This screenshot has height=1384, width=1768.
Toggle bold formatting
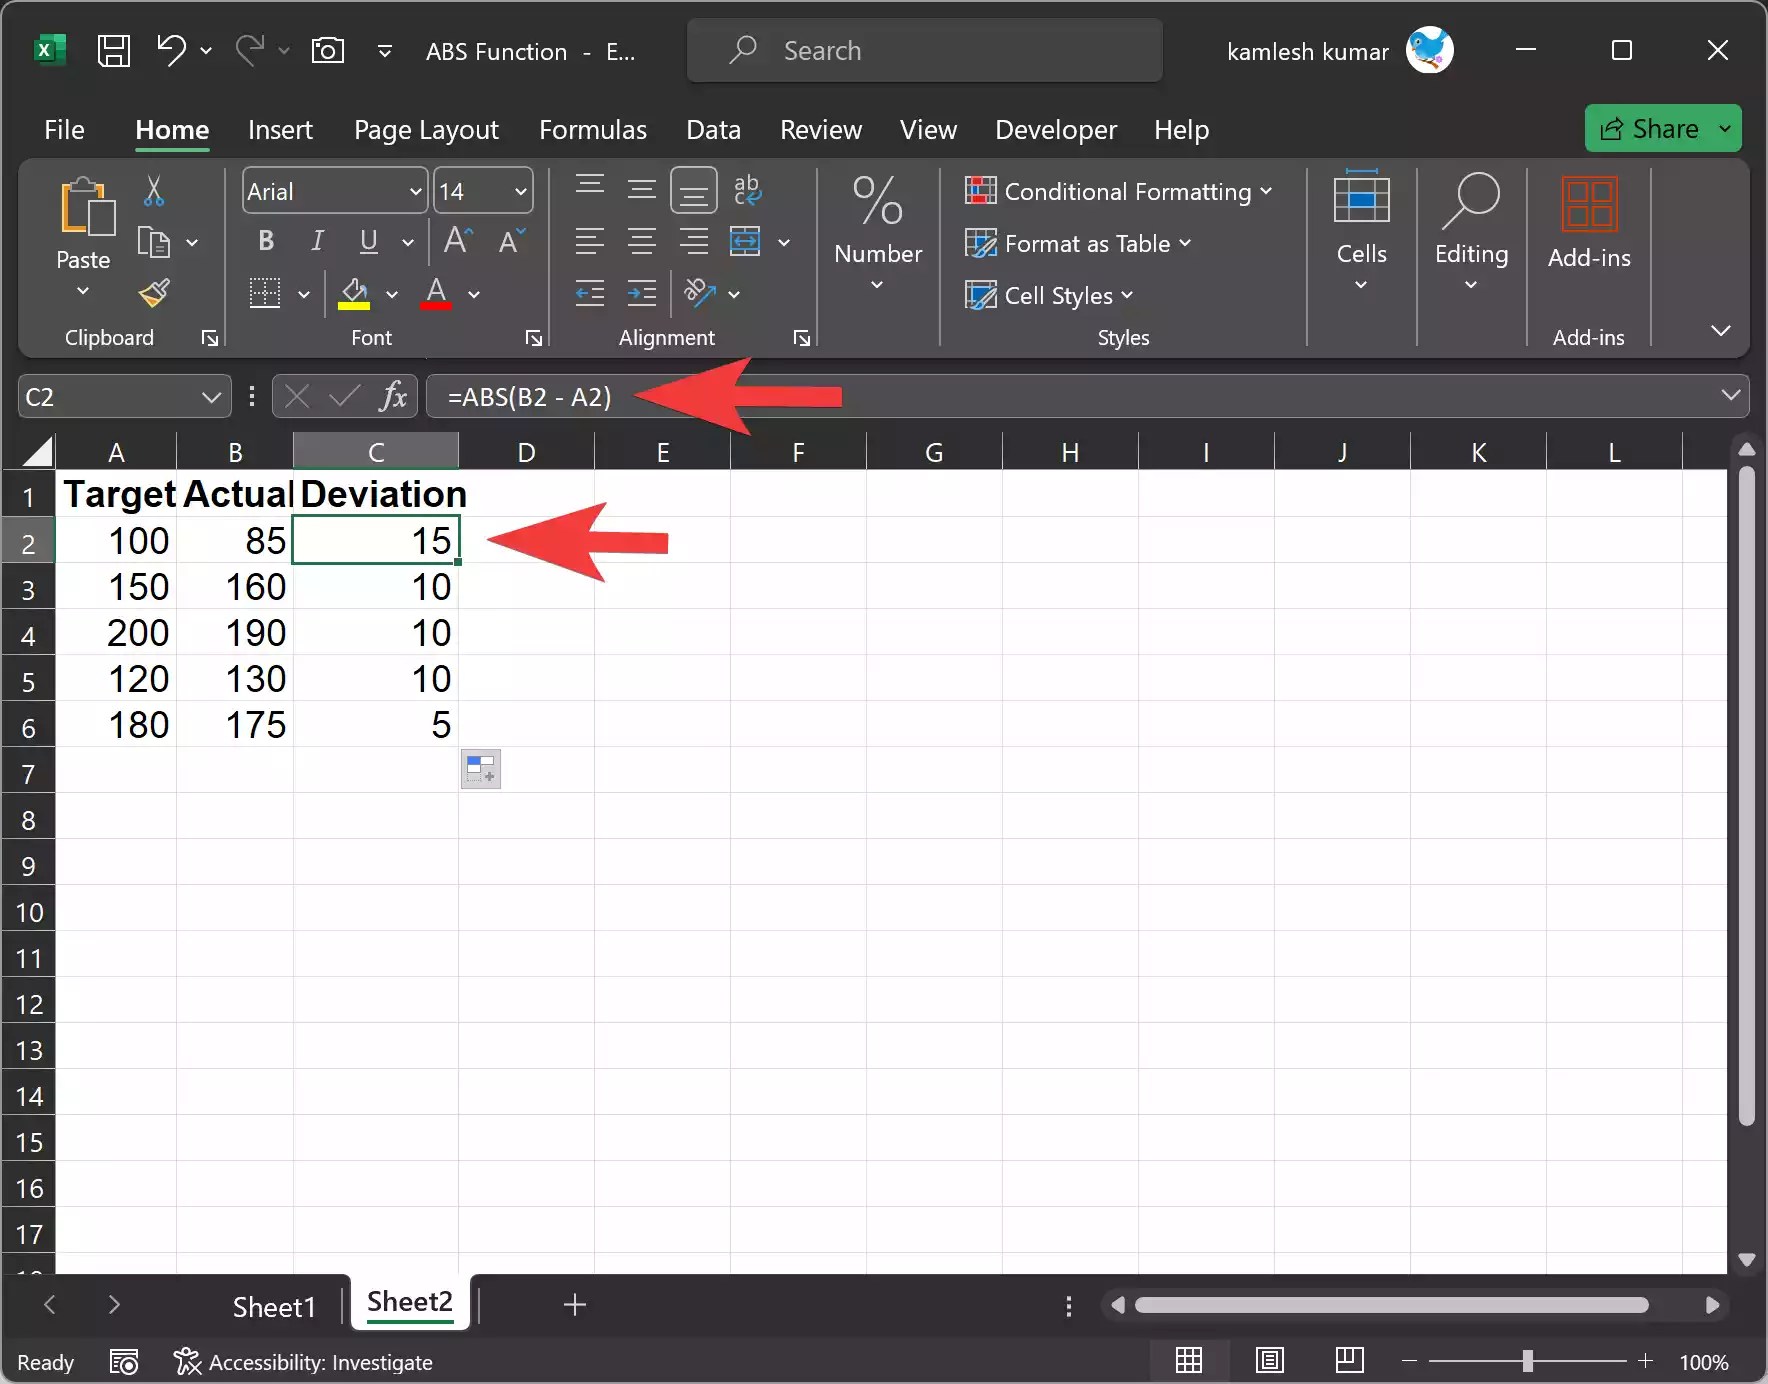(264, 241)
